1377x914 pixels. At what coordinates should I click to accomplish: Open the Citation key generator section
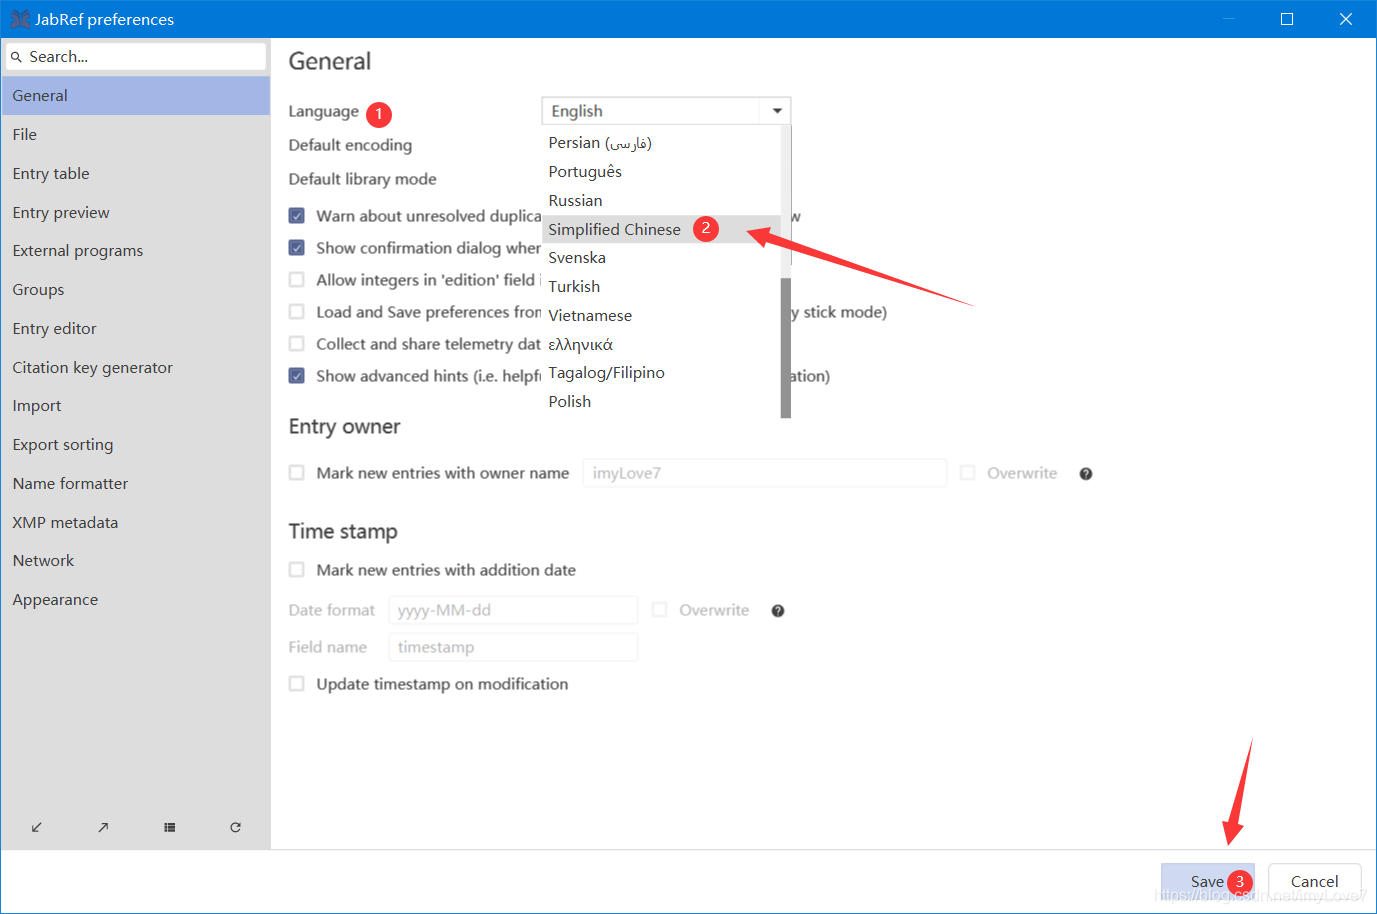pyautogui.click(x=135, y=368)
